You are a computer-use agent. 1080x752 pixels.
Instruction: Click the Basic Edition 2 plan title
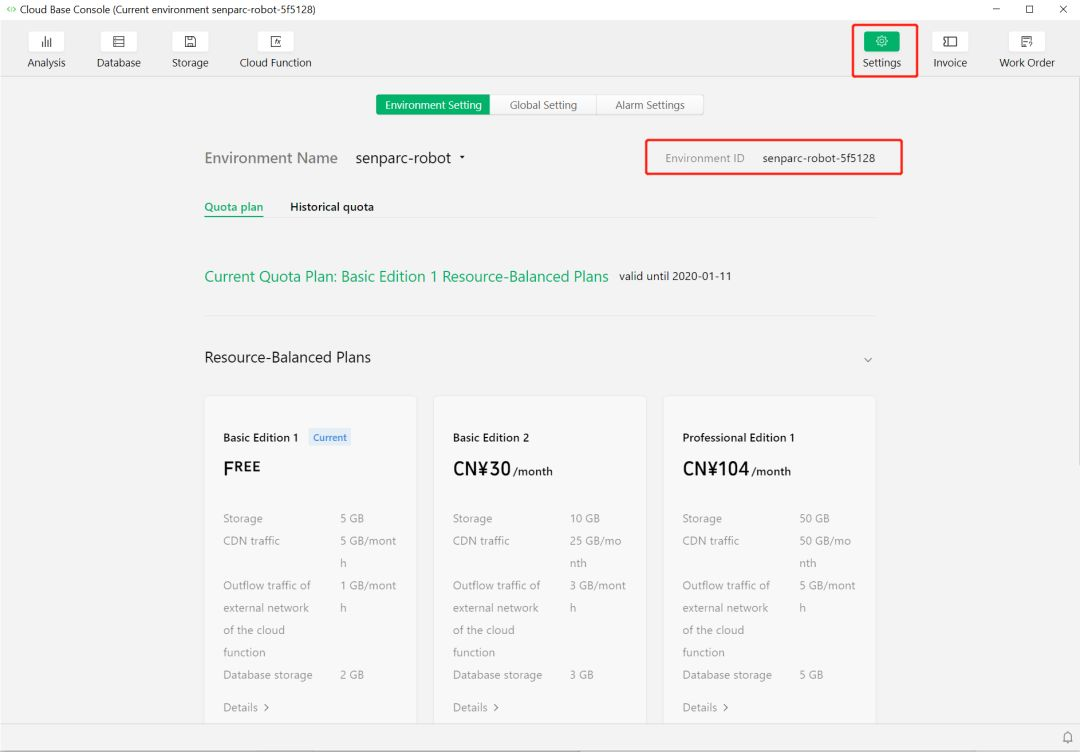(490, 437)
